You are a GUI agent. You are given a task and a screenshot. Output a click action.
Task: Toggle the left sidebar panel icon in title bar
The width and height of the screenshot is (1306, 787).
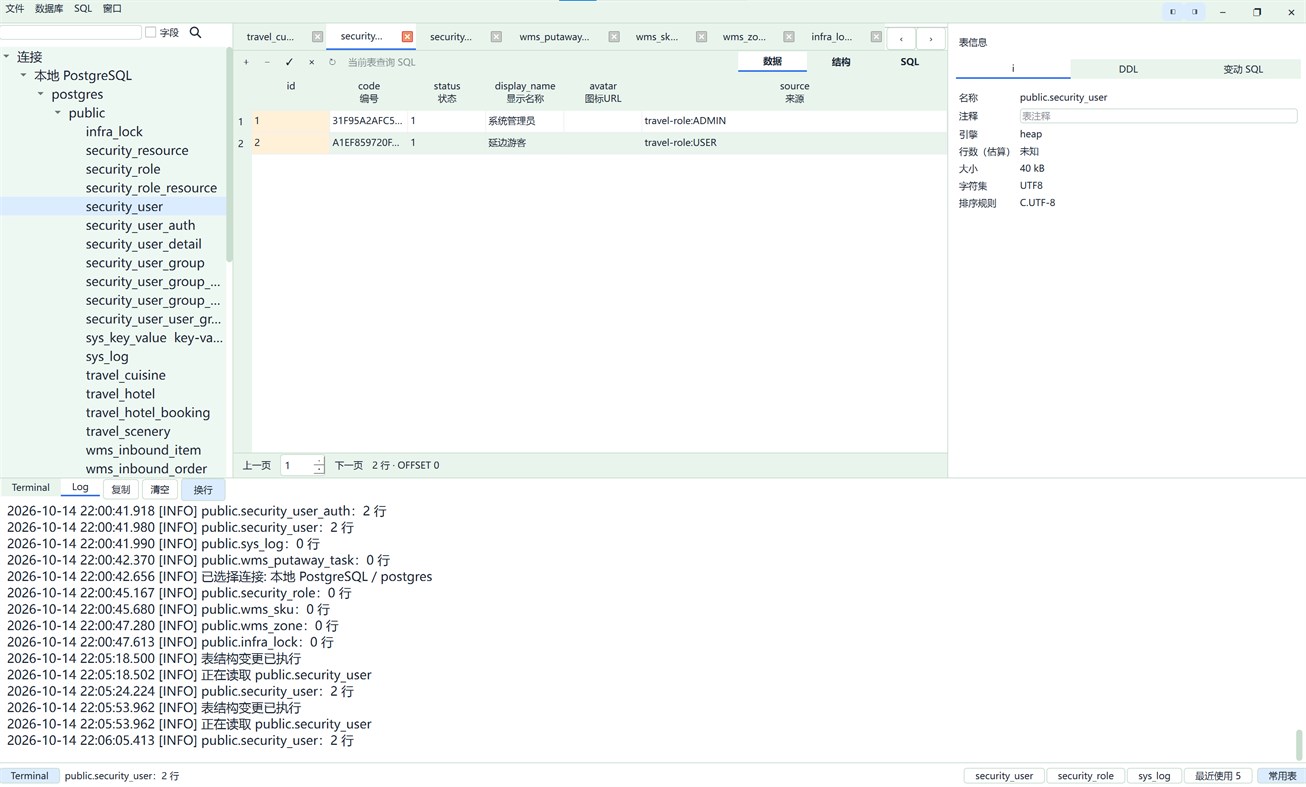pos(1173,12)
